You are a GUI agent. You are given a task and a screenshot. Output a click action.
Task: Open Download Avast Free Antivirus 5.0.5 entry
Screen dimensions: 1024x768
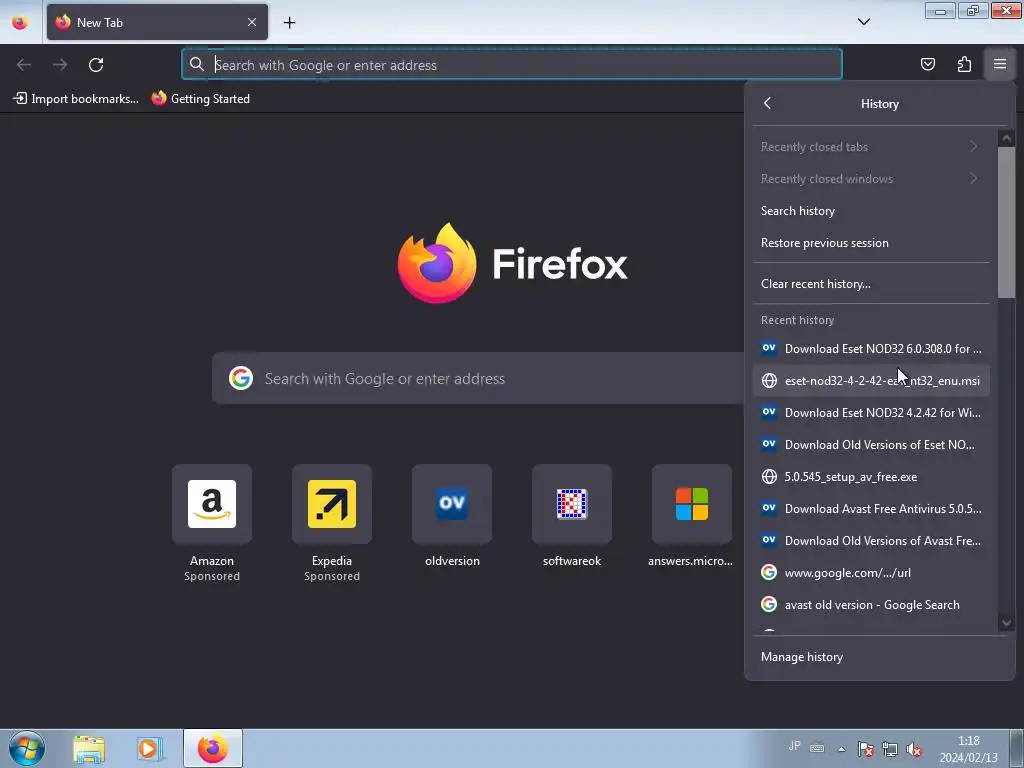(x=871, y=509)
